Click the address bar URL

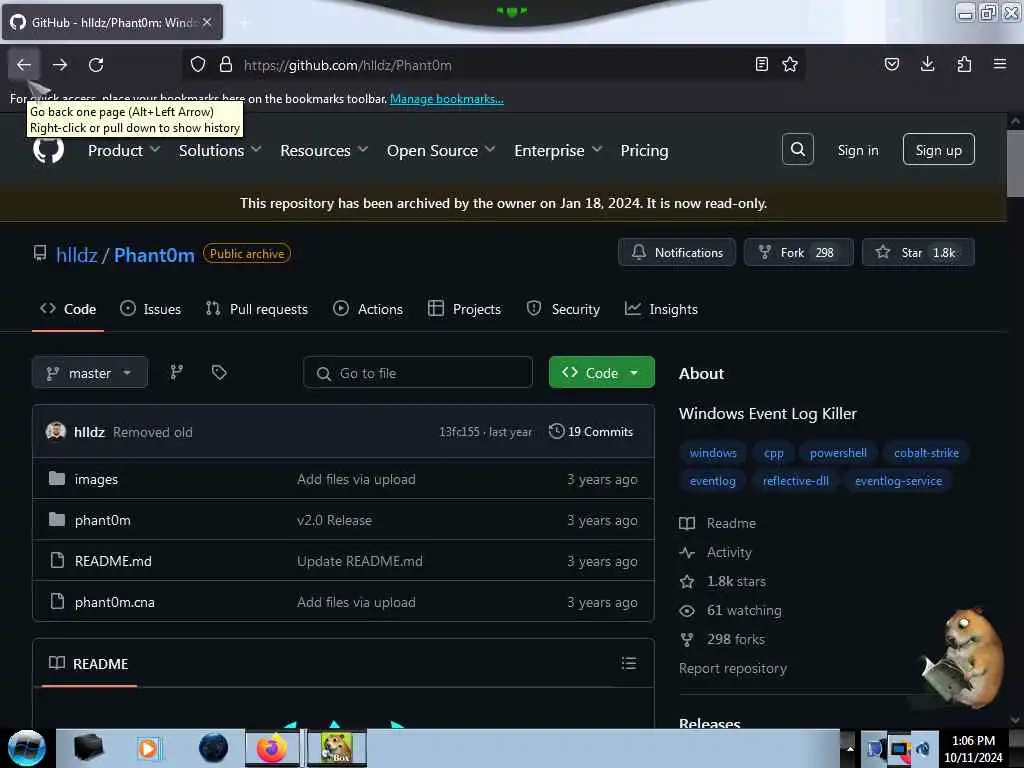(347, 65)
